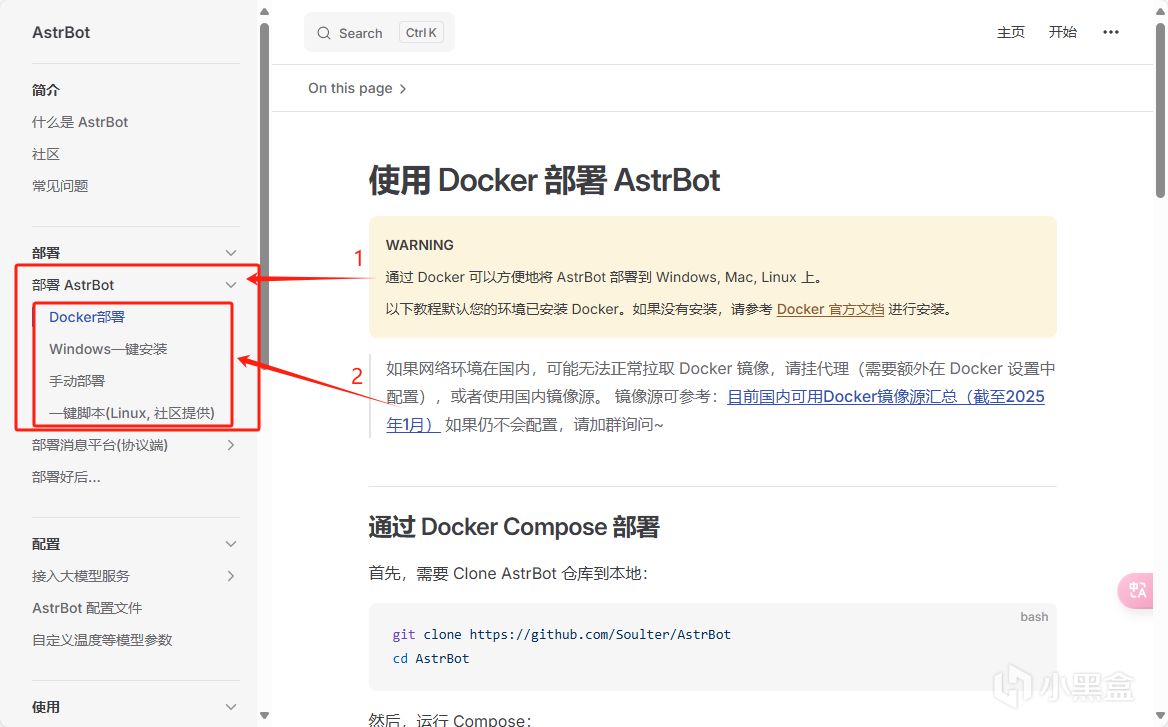Open the 常见问题 page

coord(60,186)
